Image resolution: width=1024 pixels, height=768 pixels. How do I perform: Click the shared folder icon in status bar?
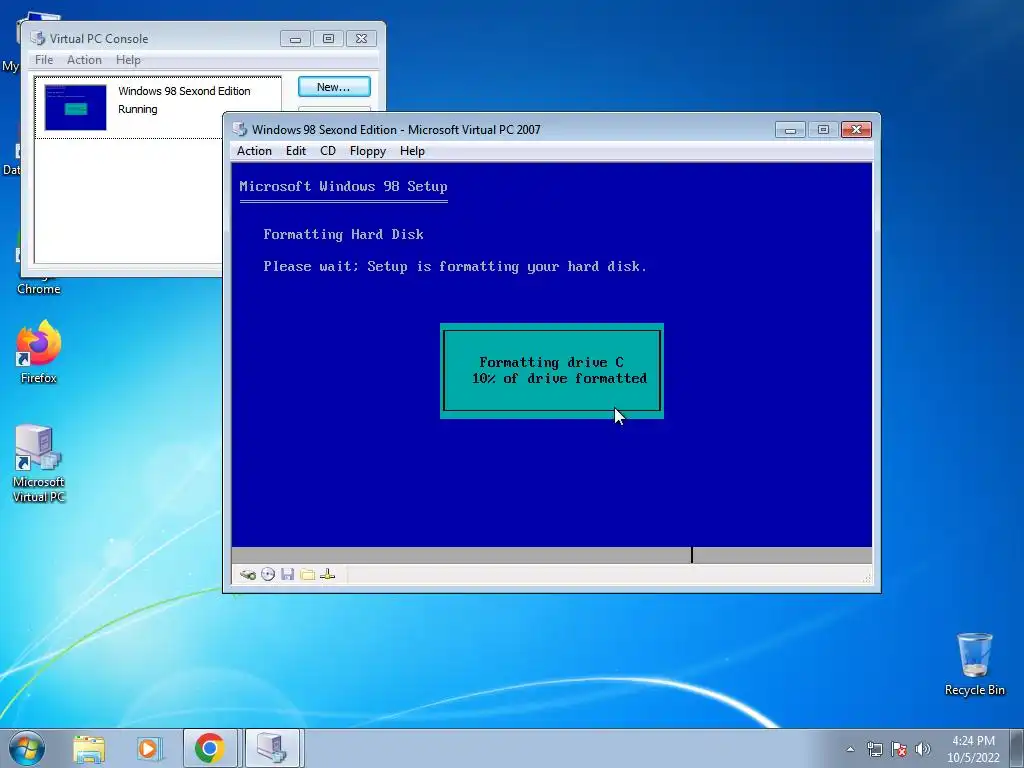tap(308, 574)
